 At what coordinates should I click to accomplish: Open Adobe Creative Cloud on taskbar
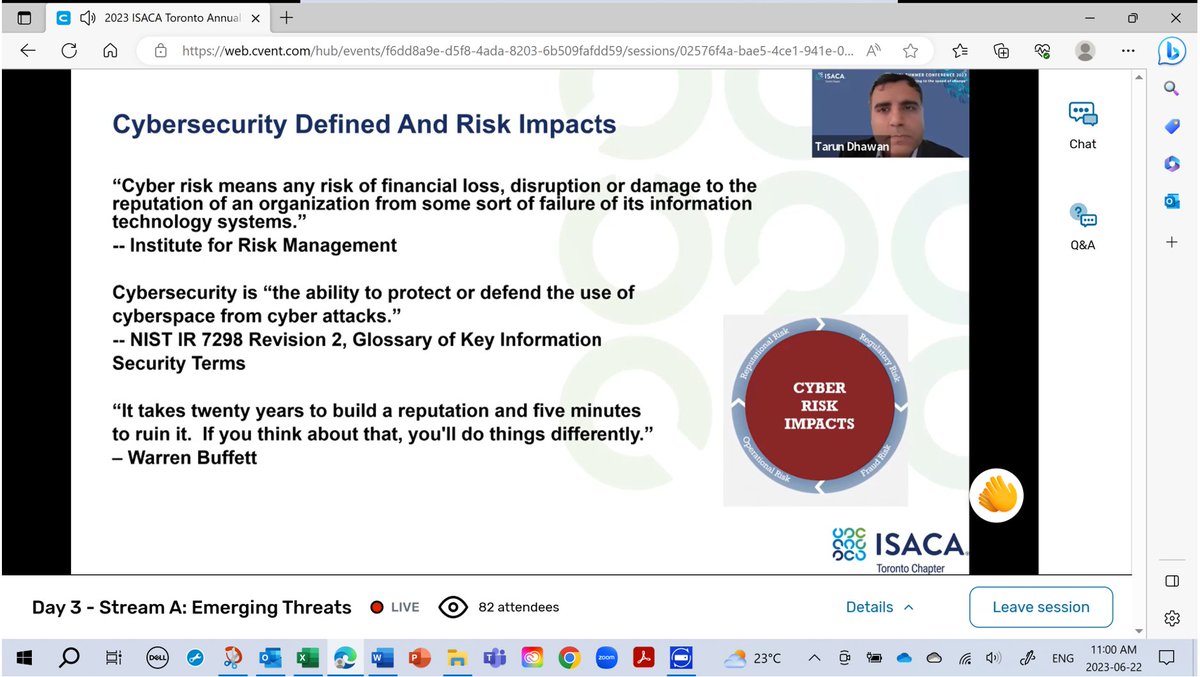(x=531, y=658)
